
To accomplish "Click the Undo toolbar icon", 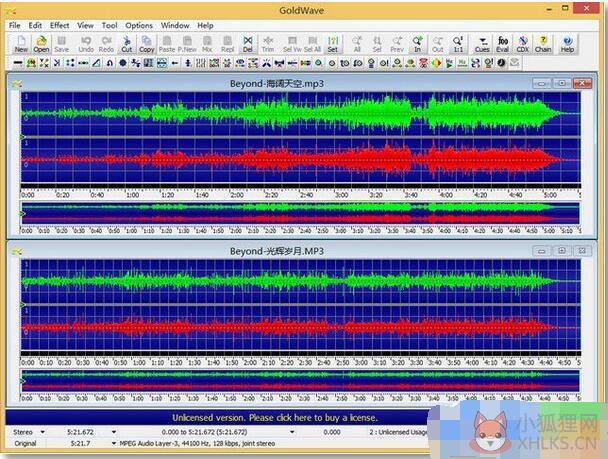I will pos(86,44).
